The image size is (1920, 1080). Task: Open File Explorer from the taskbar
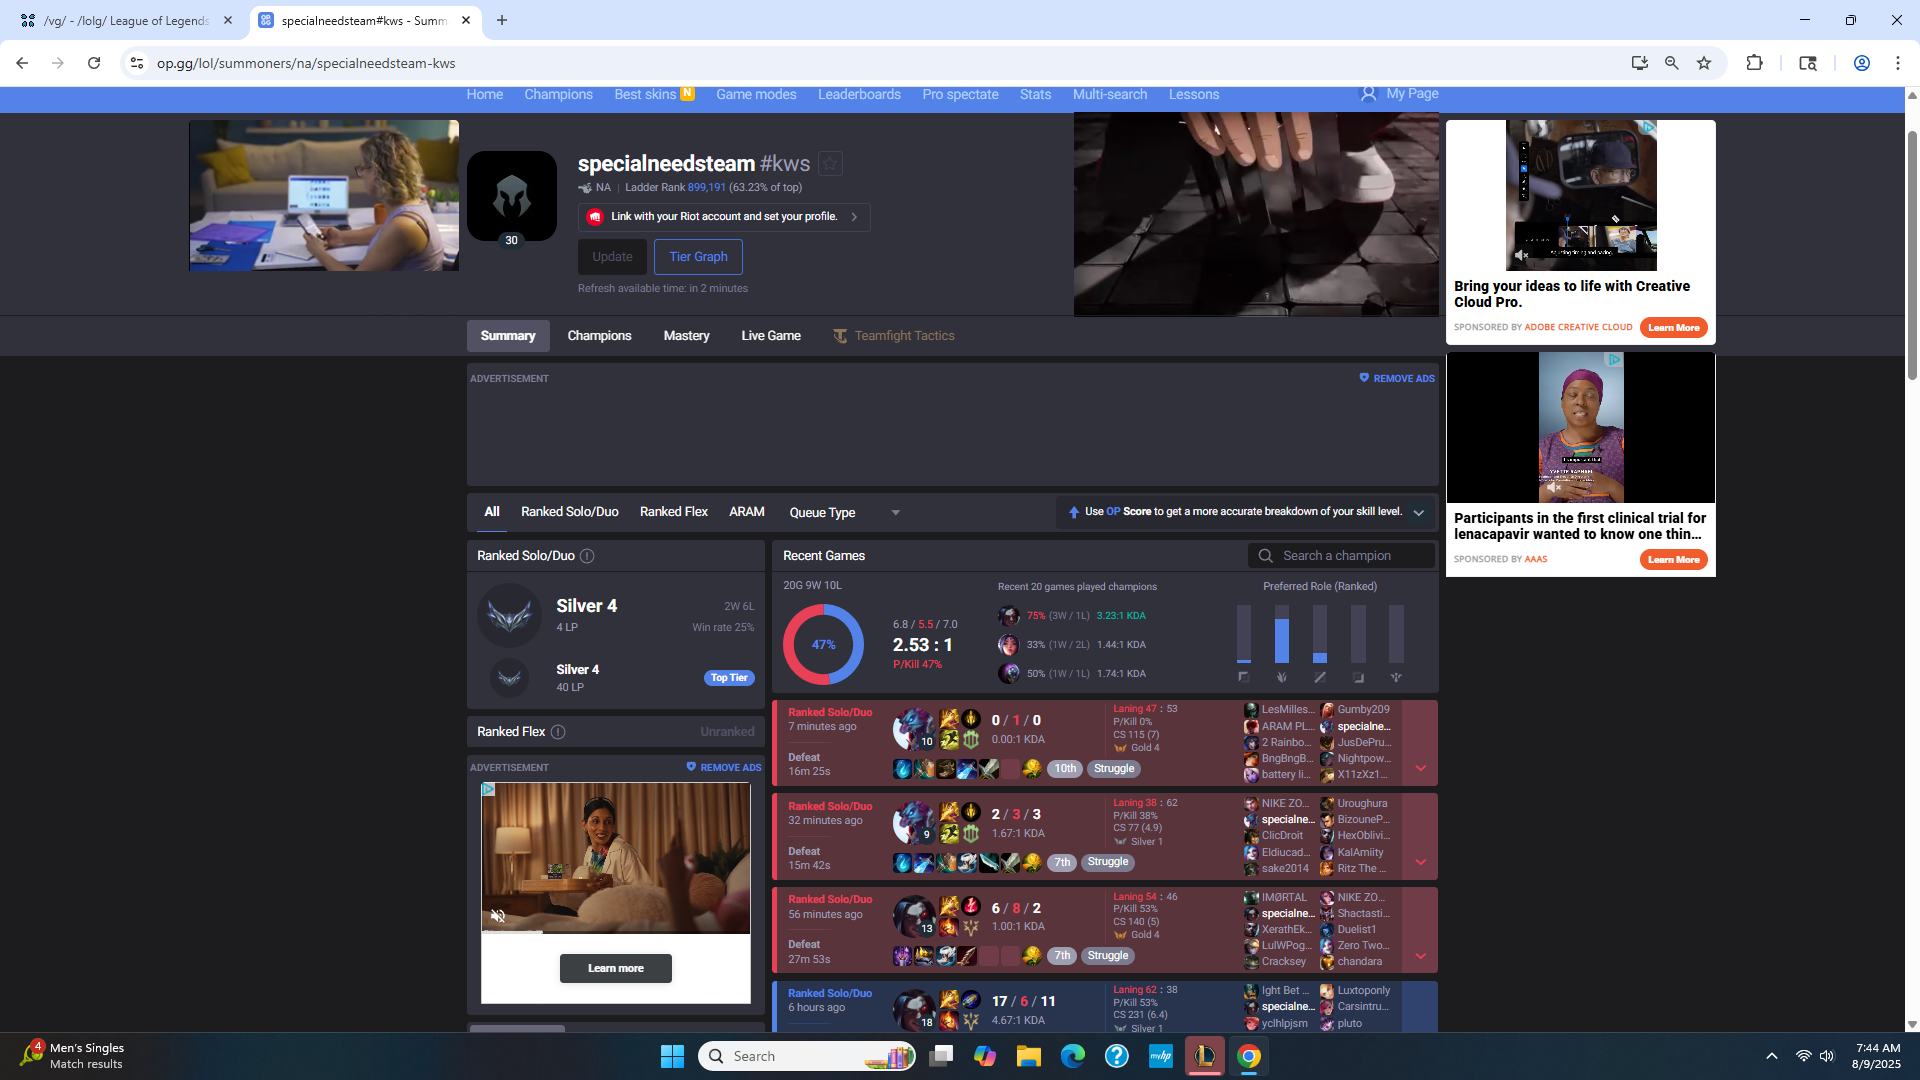pos(1029,1056)
